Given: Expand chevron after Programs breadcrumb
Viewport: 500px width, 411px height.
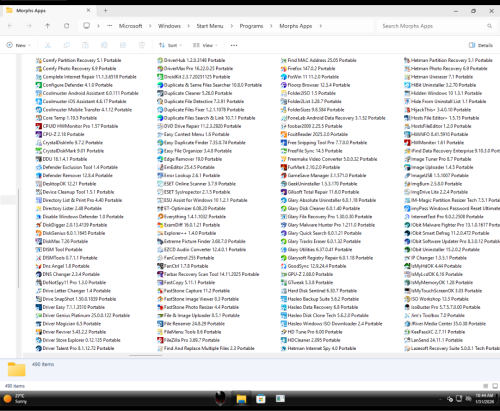Looking at the screenshot, I should 271,26.
